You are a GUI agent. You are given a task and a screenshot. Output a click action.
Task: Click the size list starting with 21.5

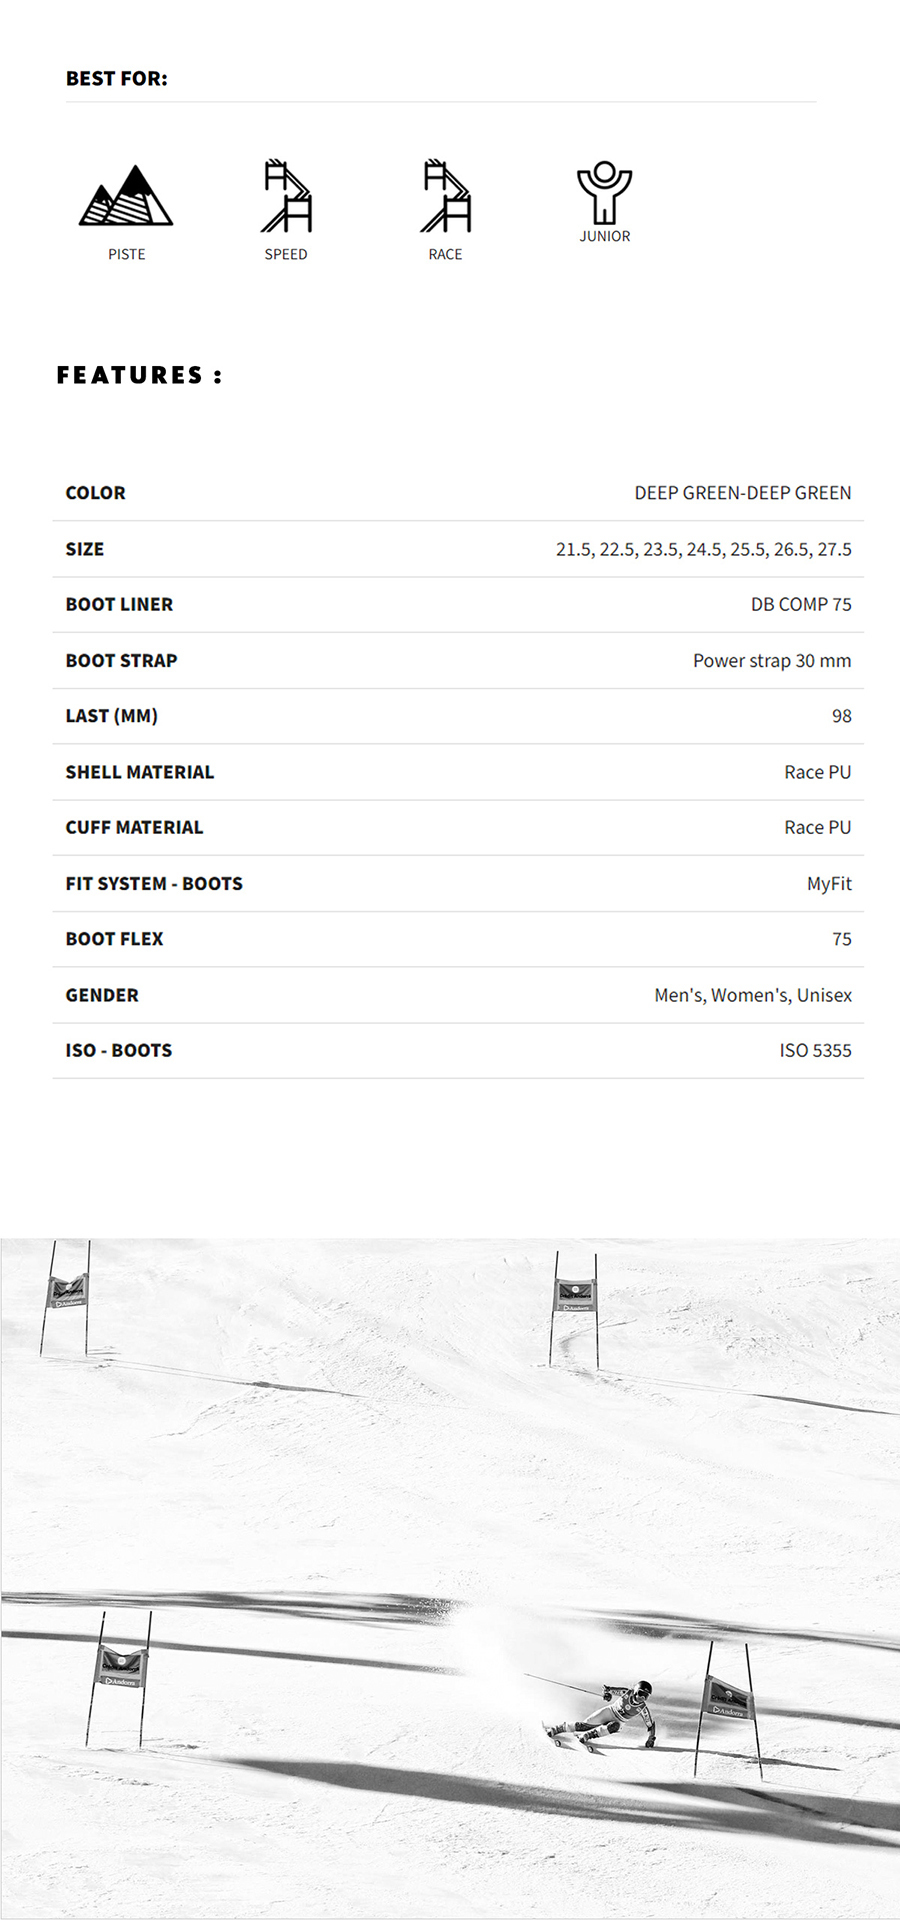click(703, 549)
